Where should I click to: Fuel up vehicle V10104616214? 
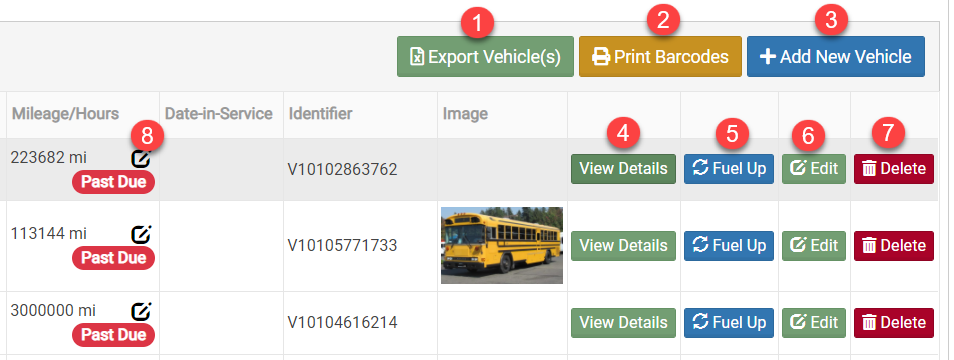729,322
